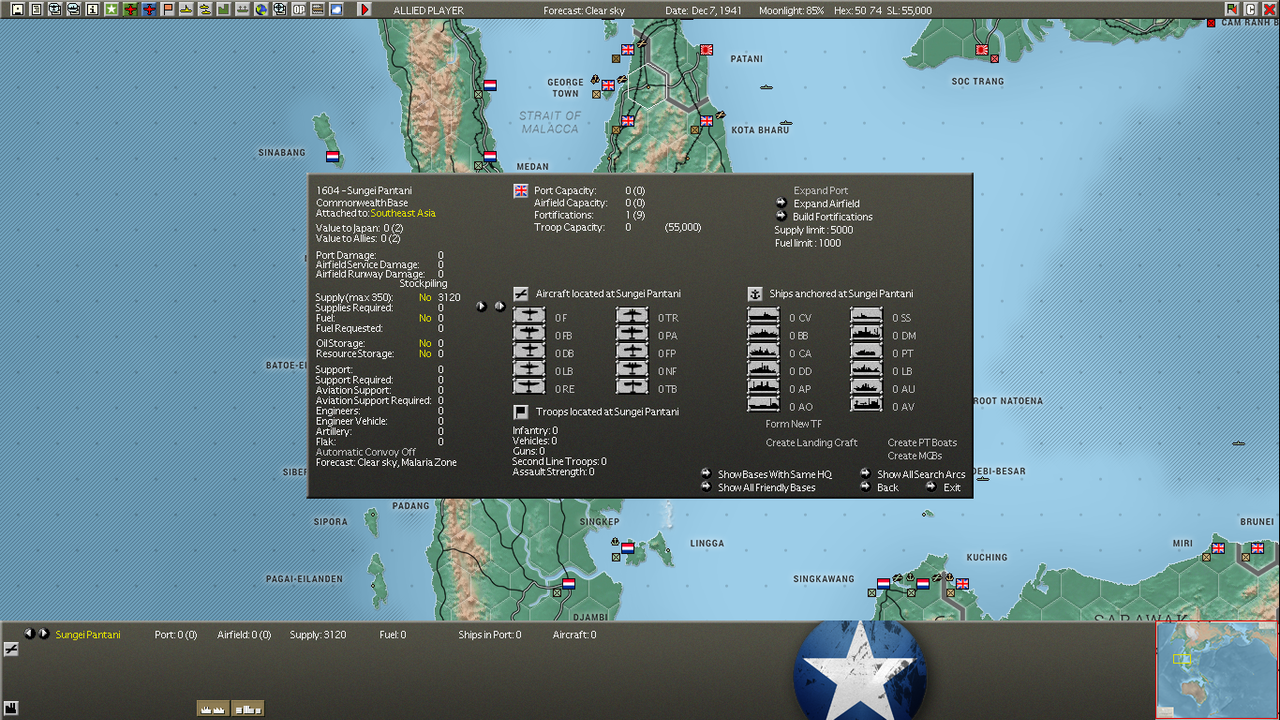Viewport: 1280px width, 720px height.
Task: Click the green factory-shaped toolbar icon
Action: (x=223, y=9)
